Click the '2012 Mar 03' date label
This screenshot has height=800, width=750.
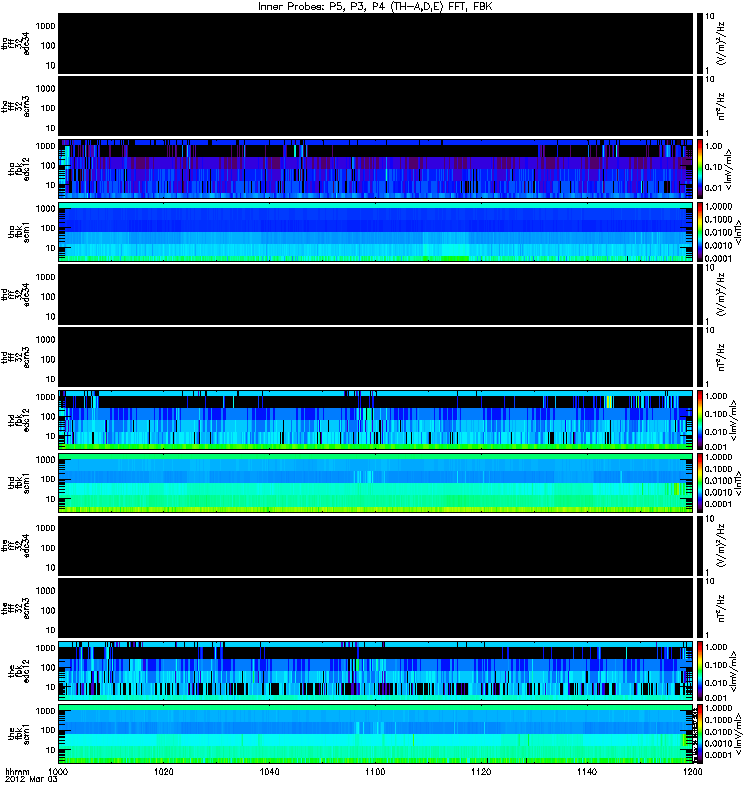(x=31, y=779)
